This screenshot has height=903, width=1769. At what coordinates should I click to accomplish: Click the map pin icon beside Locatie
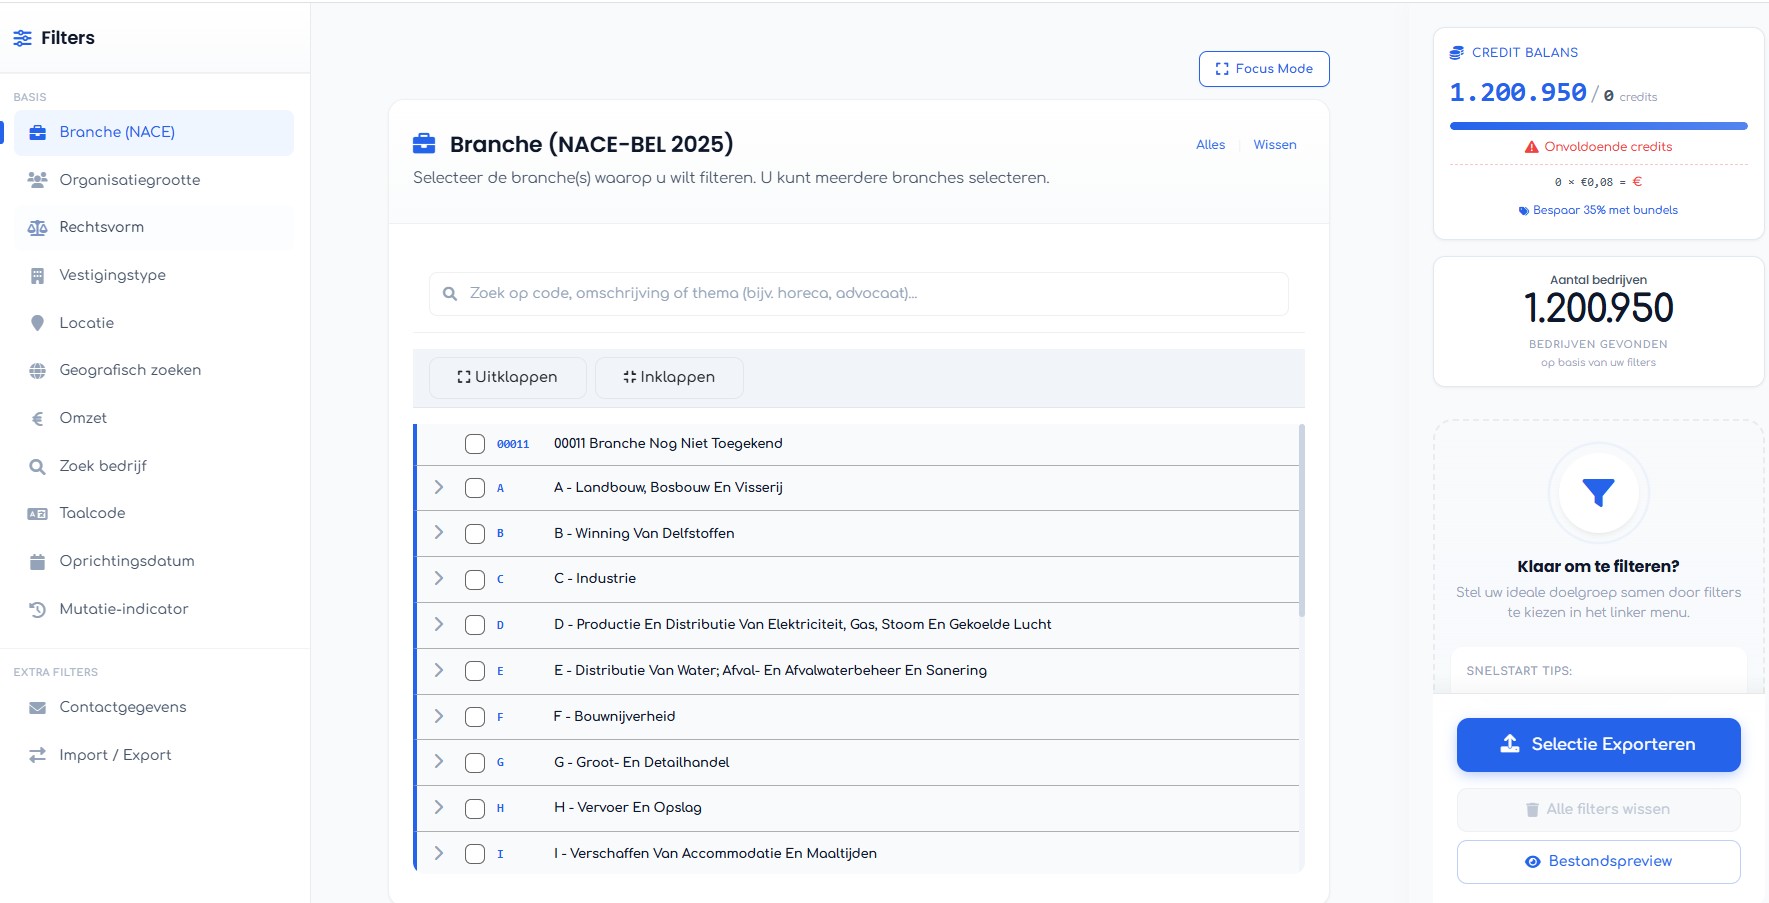pos(37,323)
